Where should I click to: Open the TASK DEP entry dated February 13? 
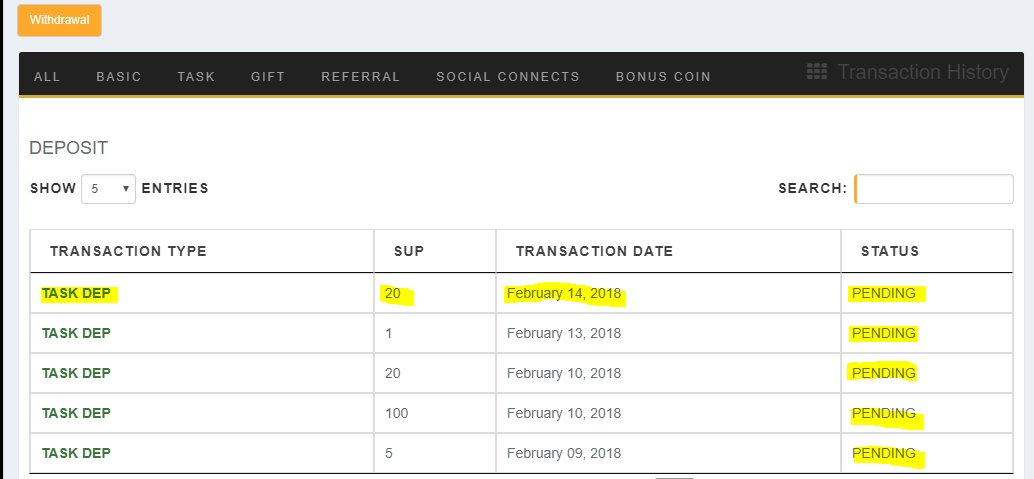pos(76,333)
